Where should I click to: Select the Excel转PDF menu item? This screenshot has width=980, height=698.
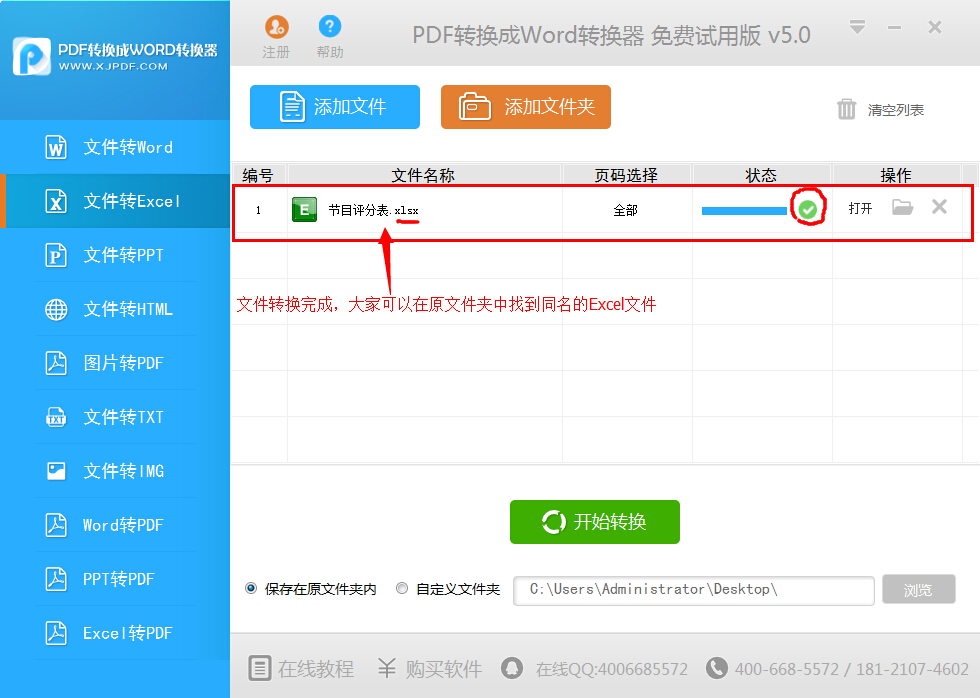point(115,633)
